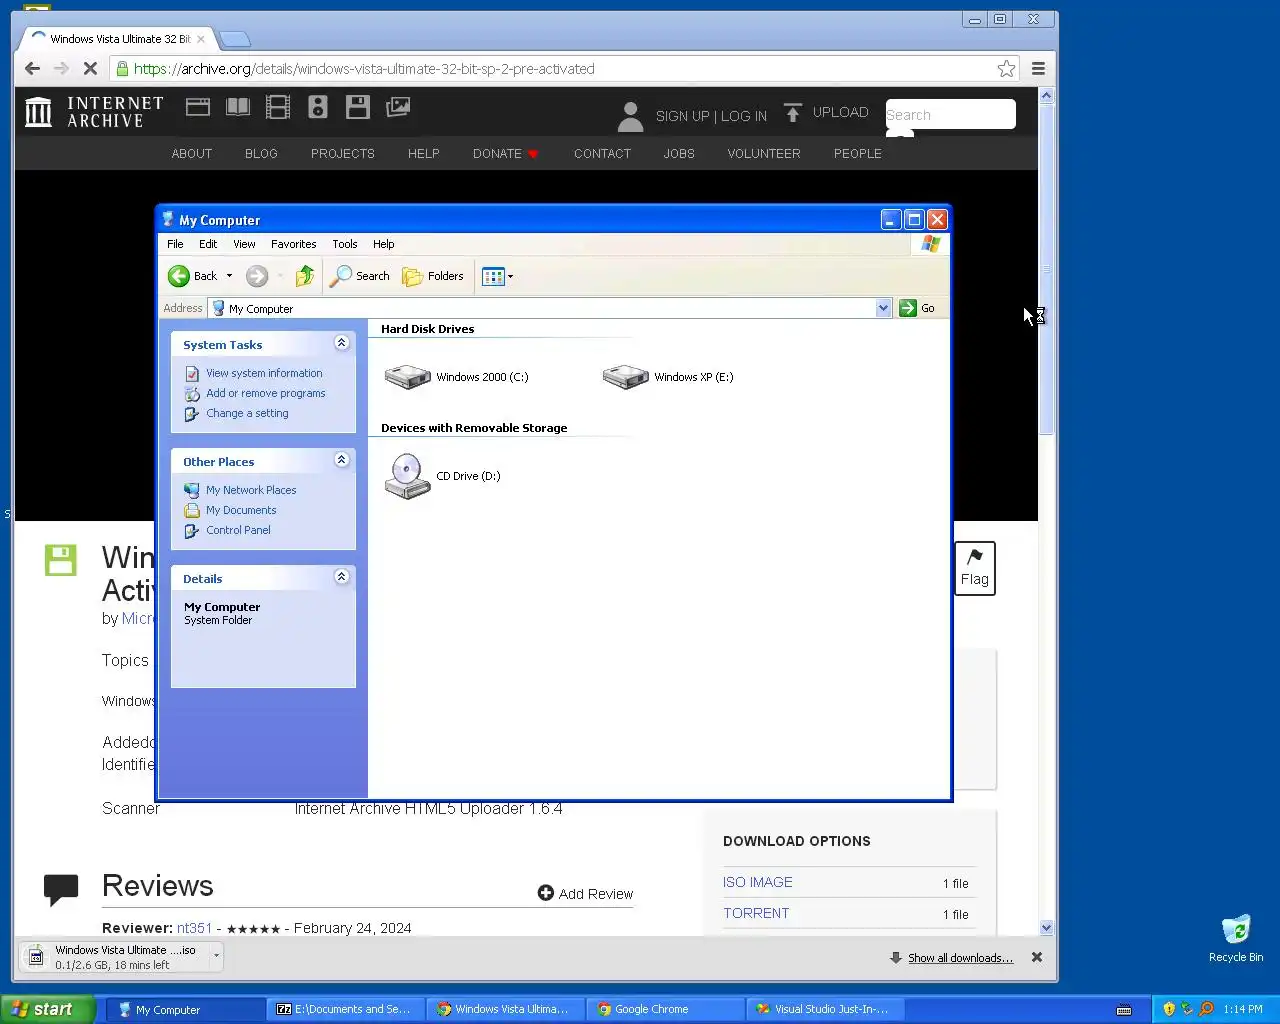Open the VOLUNTEER nav item
This screenshot has height=1024, width=1280.
764,153
